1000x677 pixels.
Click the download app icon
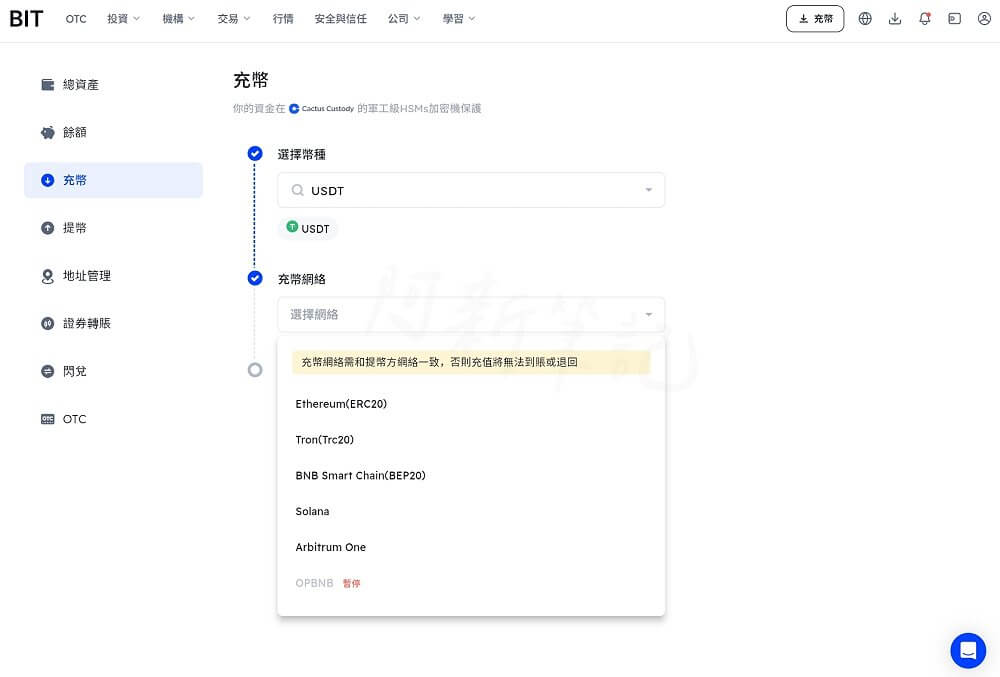tap(895, 18)
